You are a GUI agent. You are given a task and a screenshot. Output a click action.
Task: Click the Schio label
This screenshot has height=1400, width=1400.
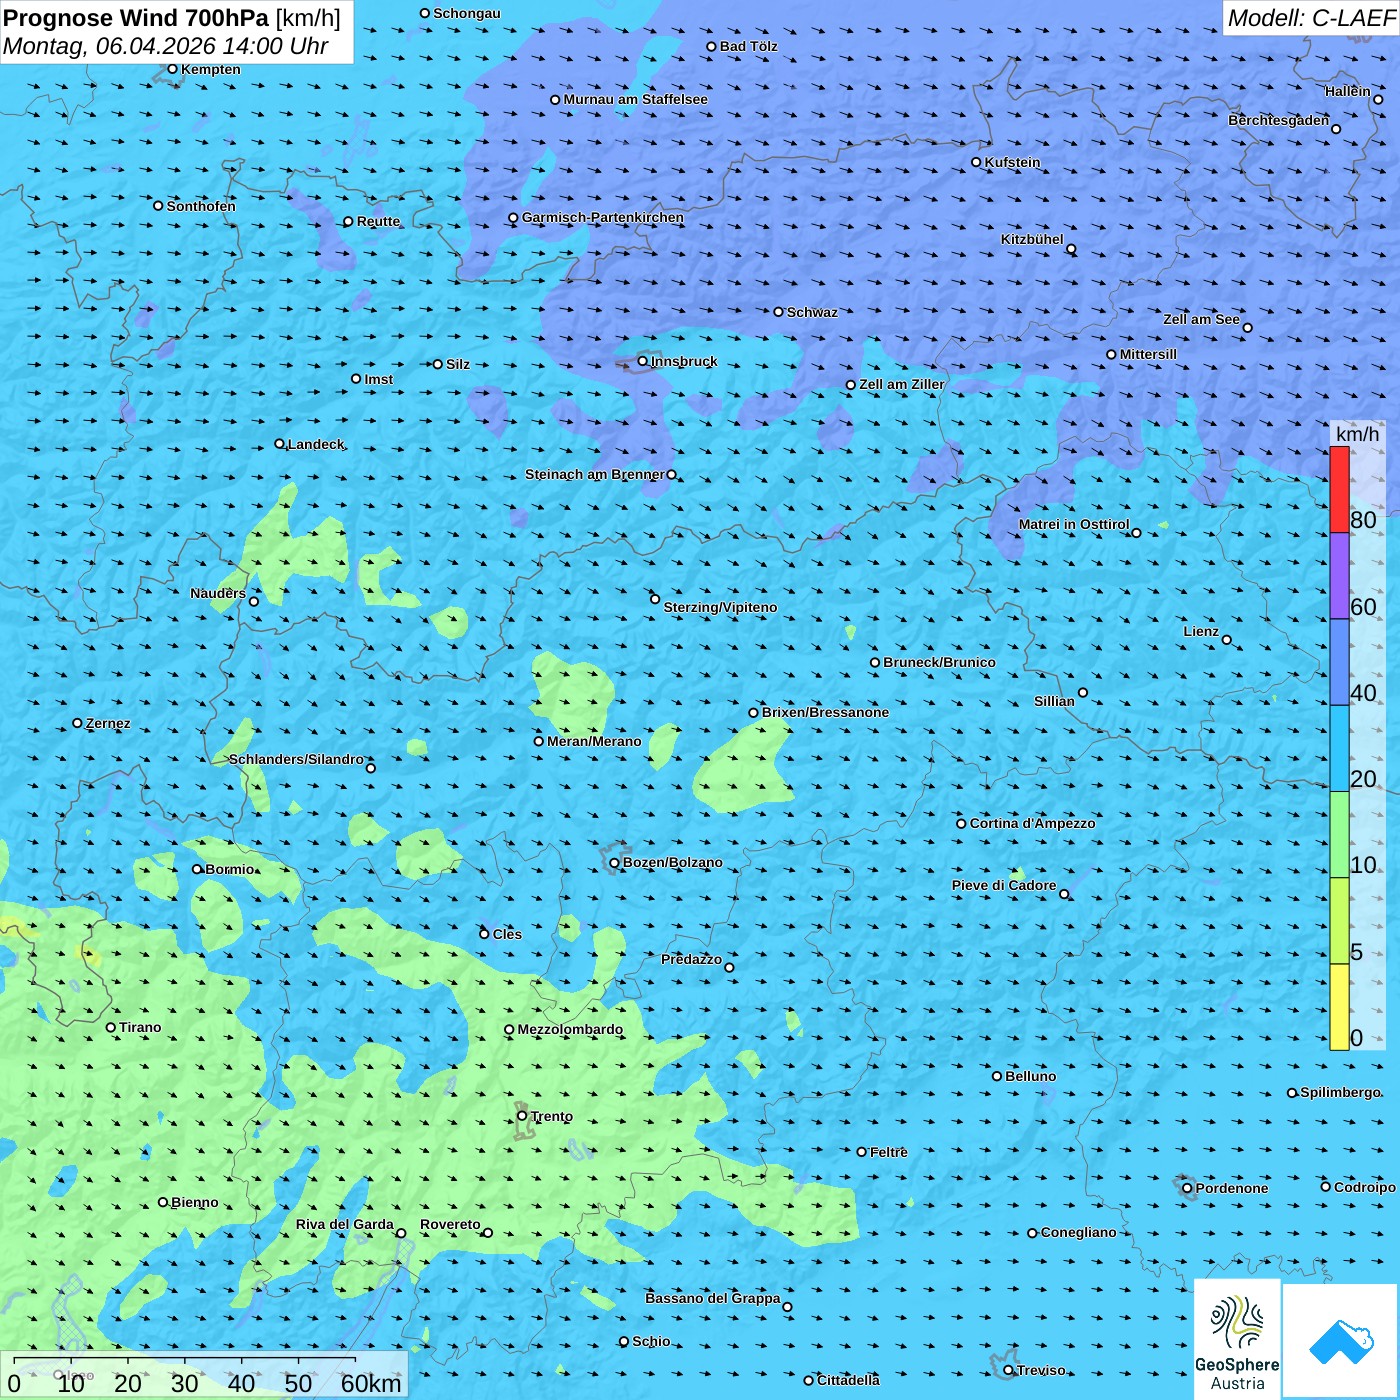tap(651, 1341)
